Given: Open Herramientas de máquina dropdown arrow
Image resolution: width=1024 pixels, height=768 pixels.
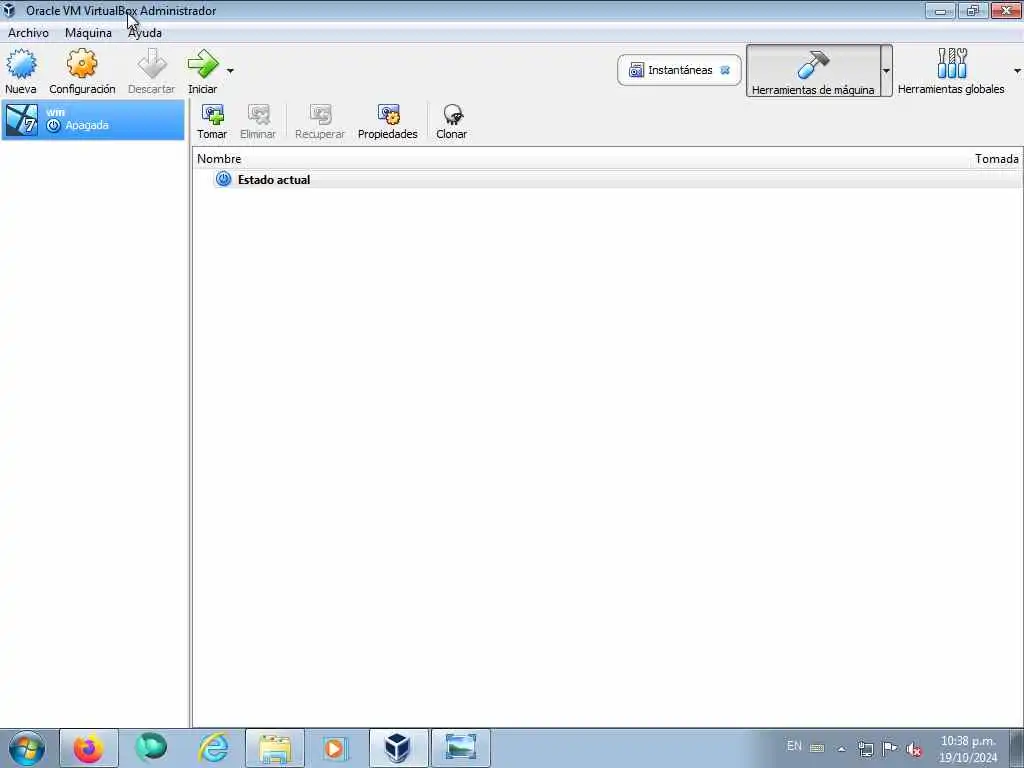Looking at the screenshot, I should pyautogui.click(x=886, y=71).
